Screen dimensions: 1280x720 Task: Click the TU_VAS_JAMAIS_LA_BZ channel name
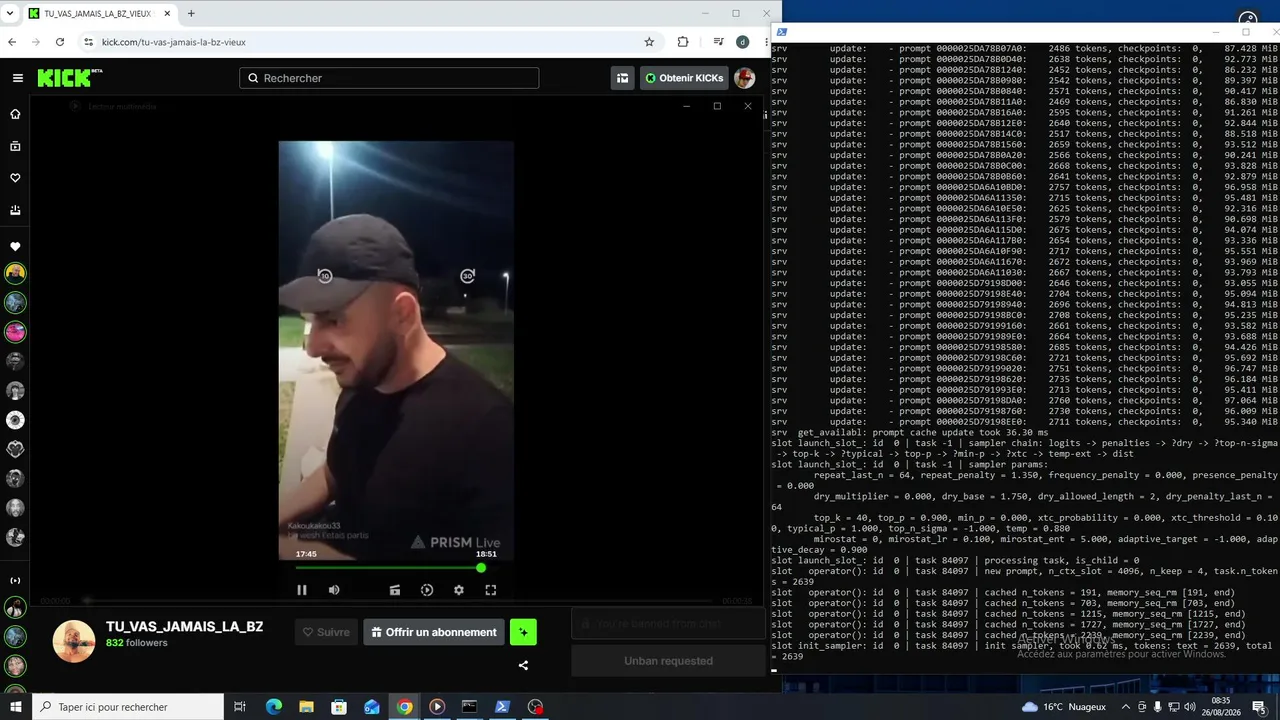pyautogui.click(x=185, y=627)
